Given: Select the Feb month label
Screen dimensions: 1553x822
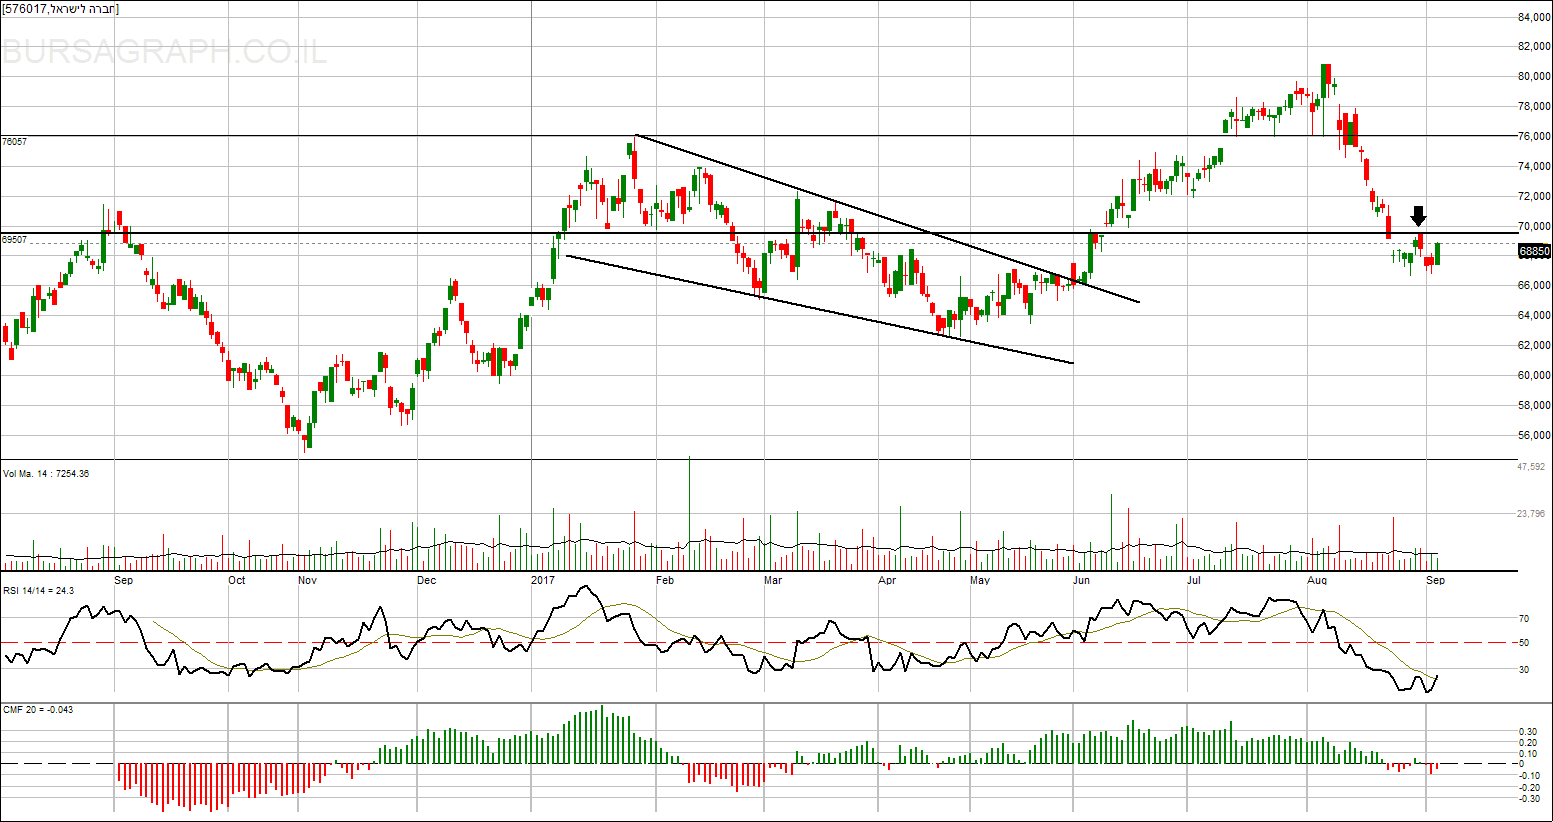Looking at the screenshot, I should [665, 580].
